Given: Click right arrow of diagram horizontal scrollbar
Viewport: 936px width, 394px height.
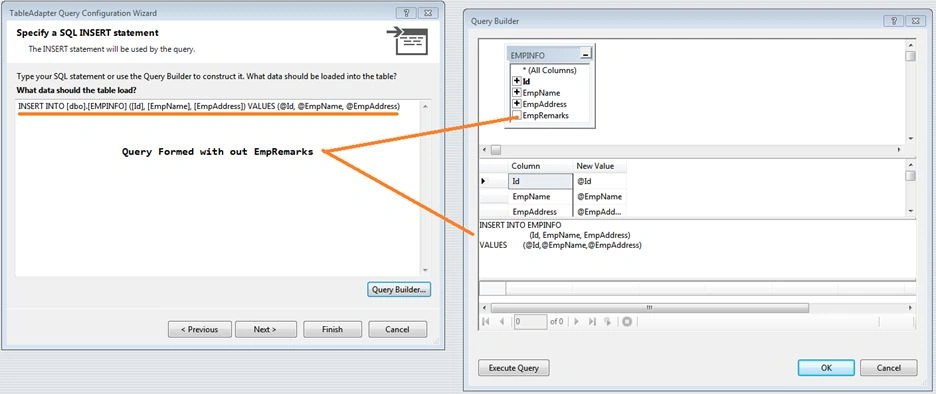Looking at the screenshot, I should point(900,150).
